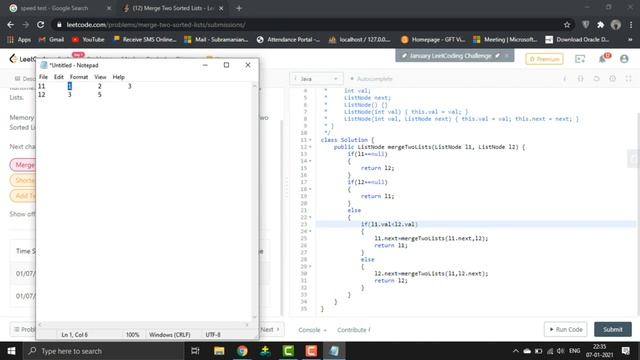640x360 pixels.
Task: Collapse code fold at line 29
Action: point(310,267)
